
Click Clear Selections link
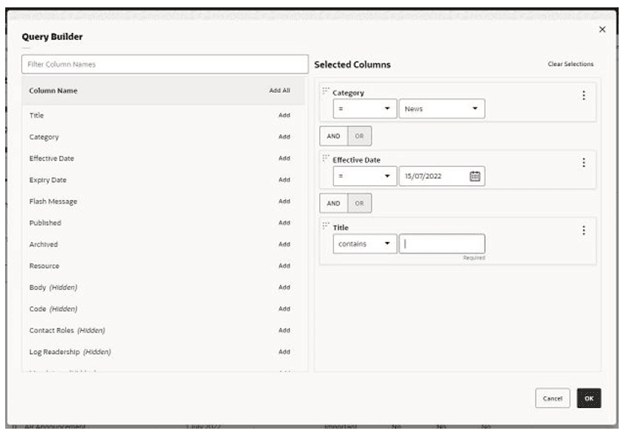[x=570, y=64]
